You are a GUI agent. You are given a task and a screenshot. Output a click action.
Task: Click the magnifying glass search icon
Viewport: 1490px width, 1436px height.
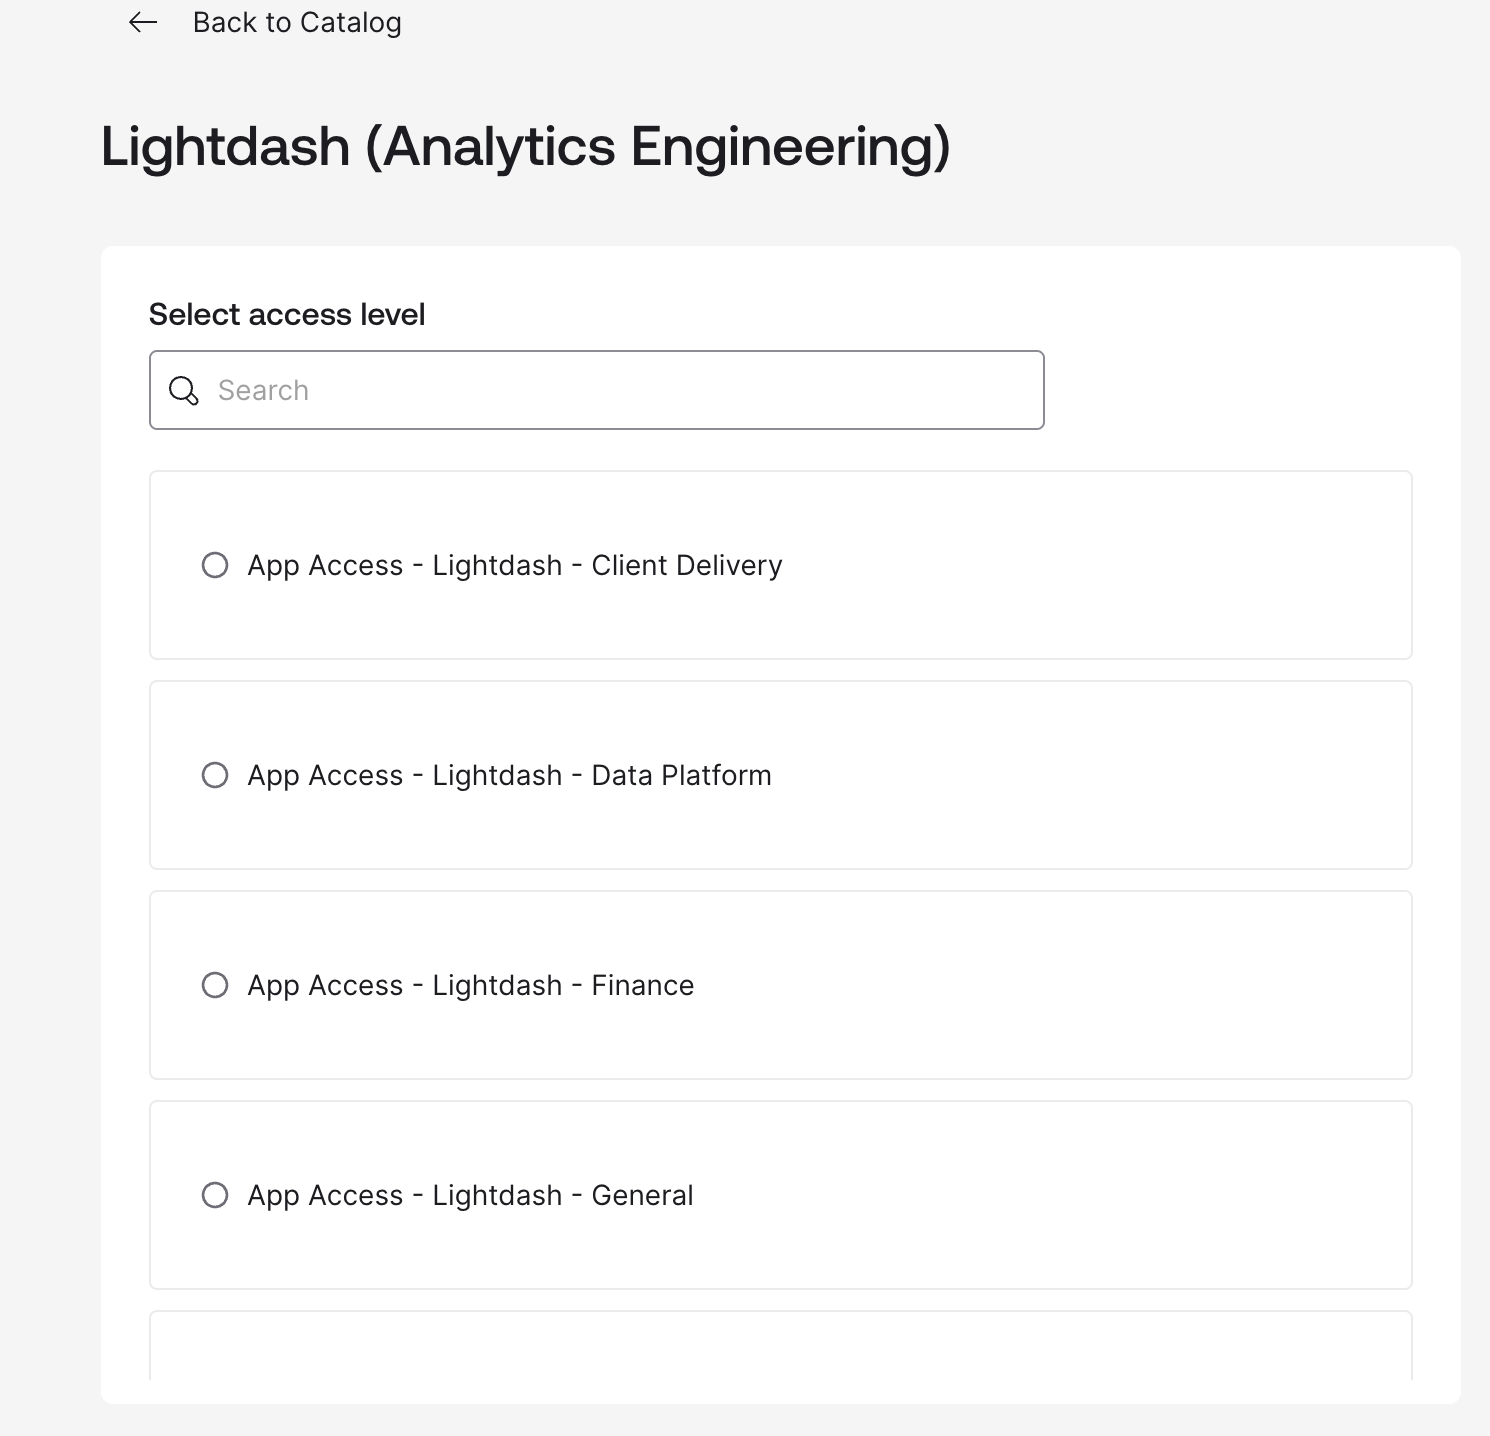click(x=184, y=390)
